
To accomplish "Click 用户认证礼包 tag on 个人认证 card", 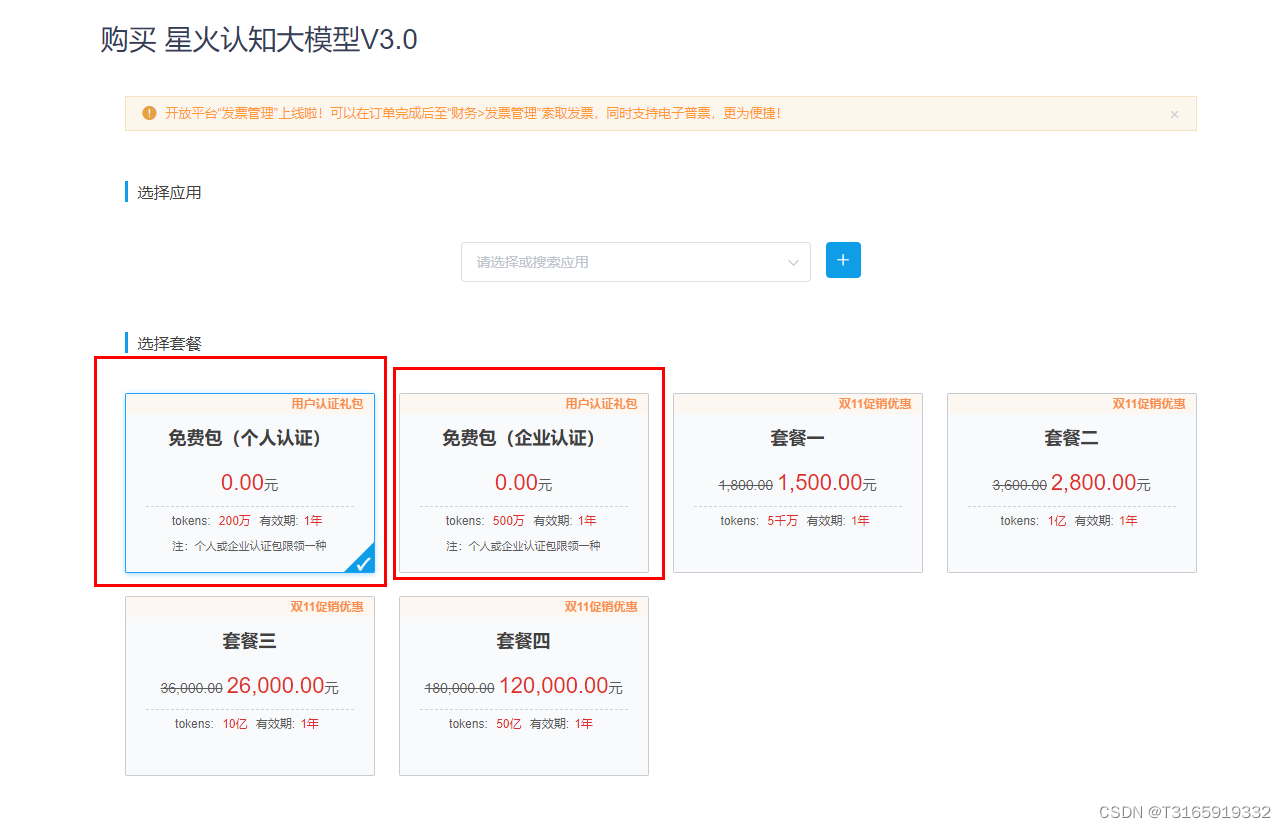I will (x=327, y=404).
